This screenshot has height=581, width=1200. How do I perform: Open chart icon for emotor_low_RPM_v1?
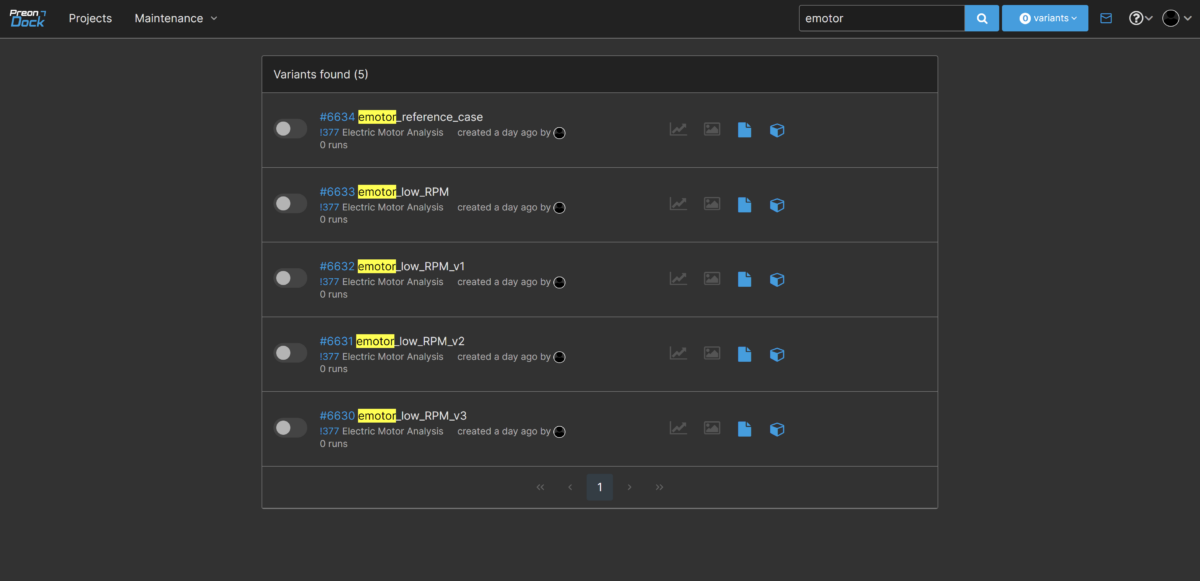point(678,279)
